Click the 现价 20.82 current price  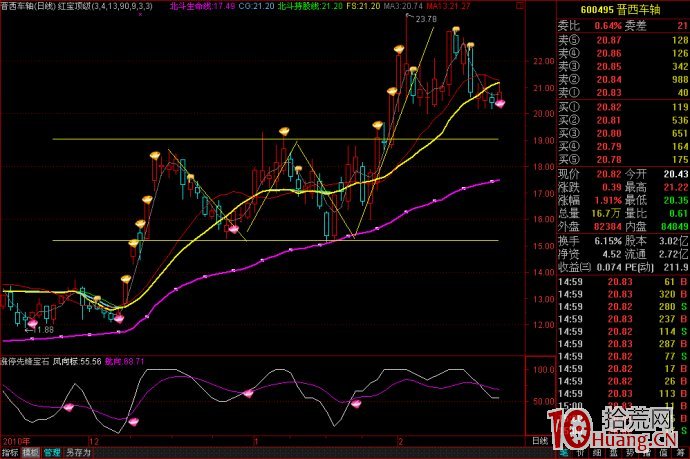click(x=609, y=174)
